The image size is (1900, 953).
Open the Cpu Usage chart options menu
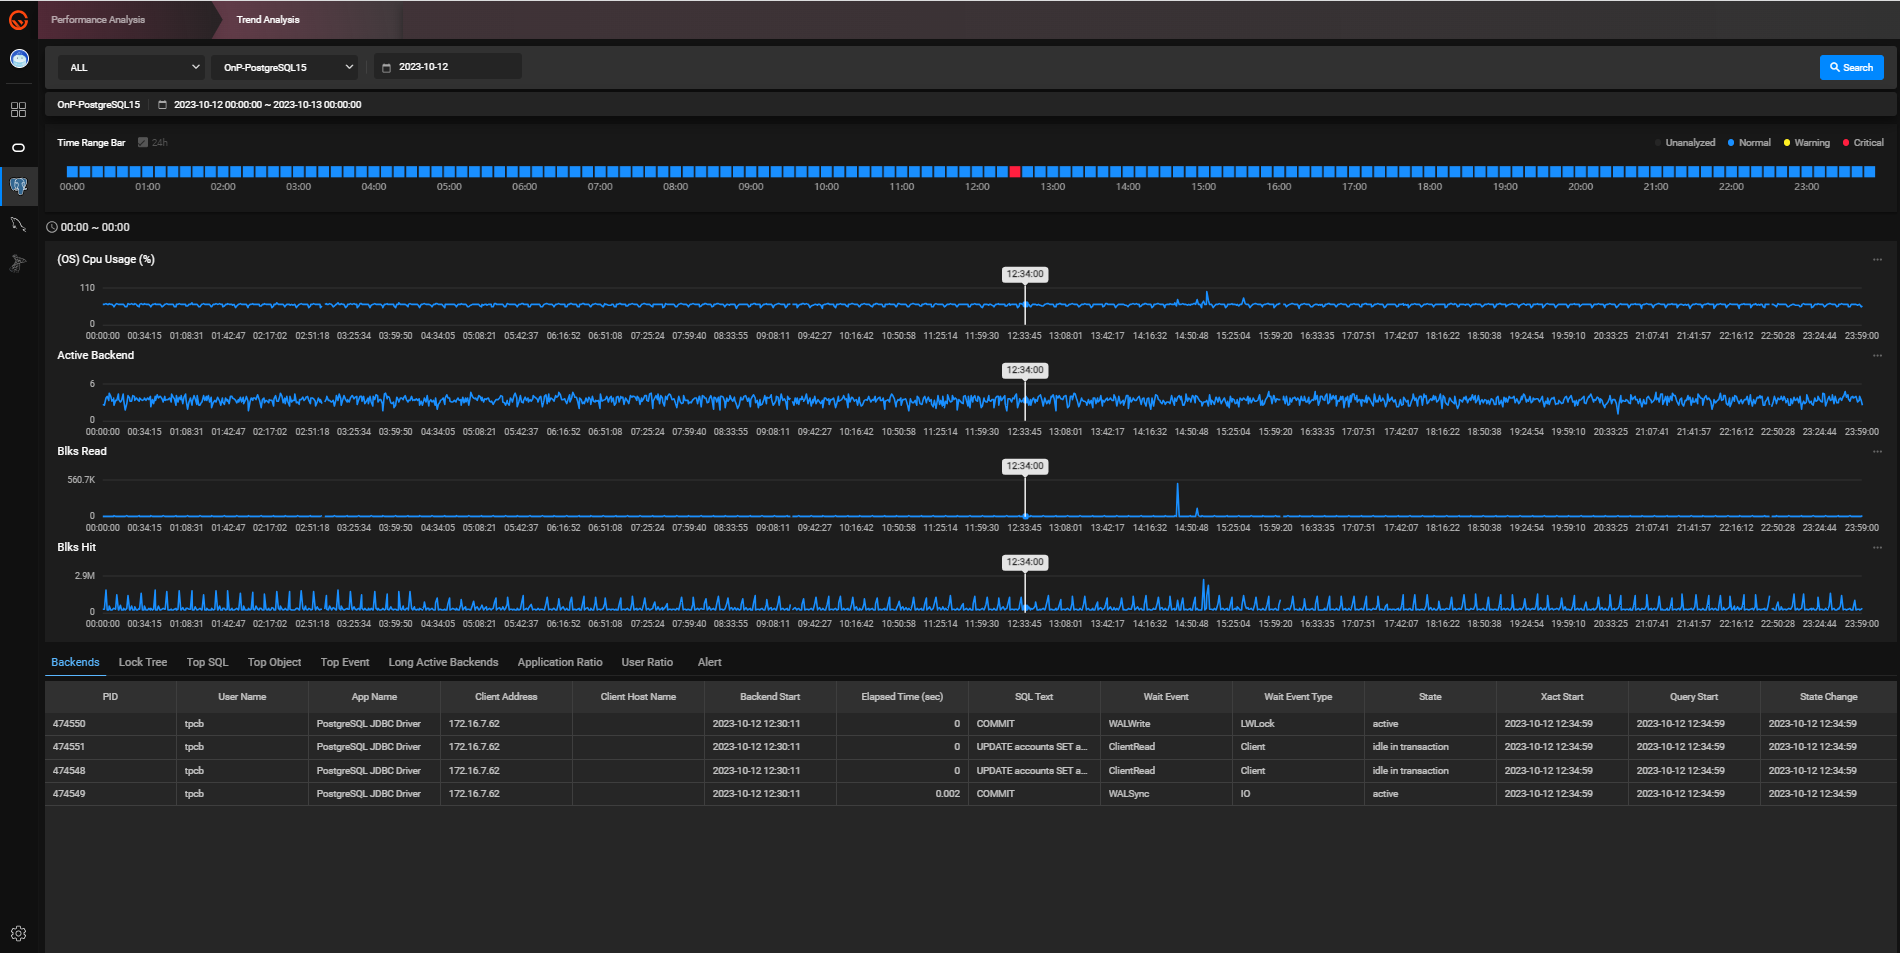(1877, 260)
